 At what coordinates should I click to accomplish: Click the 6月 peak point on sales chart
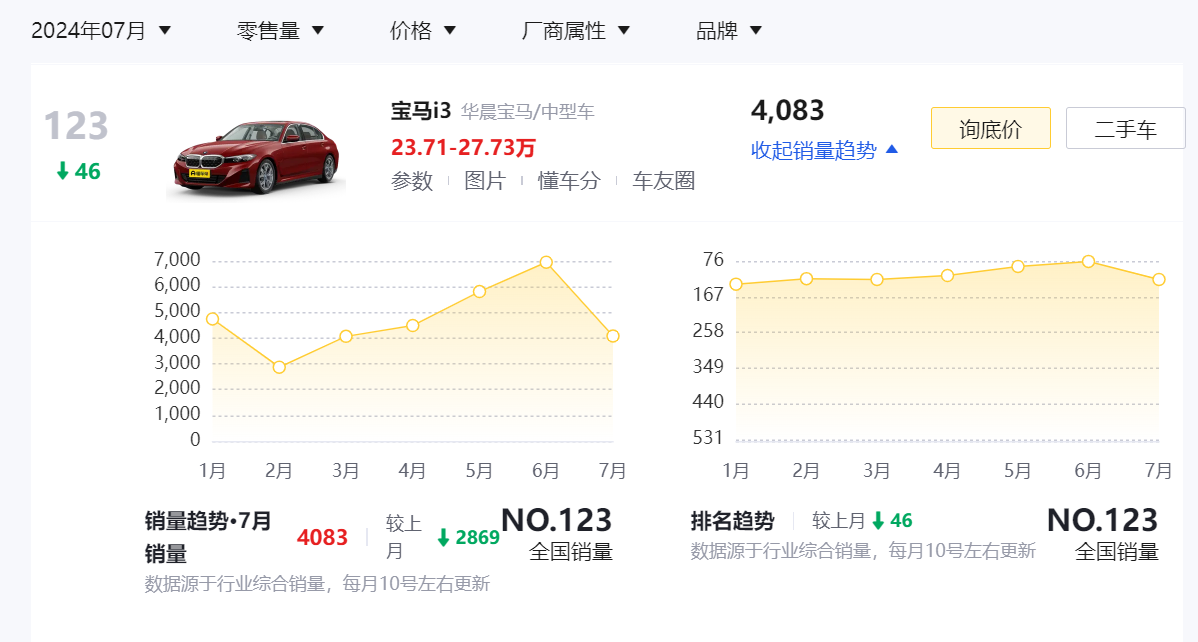coord(546,262)
